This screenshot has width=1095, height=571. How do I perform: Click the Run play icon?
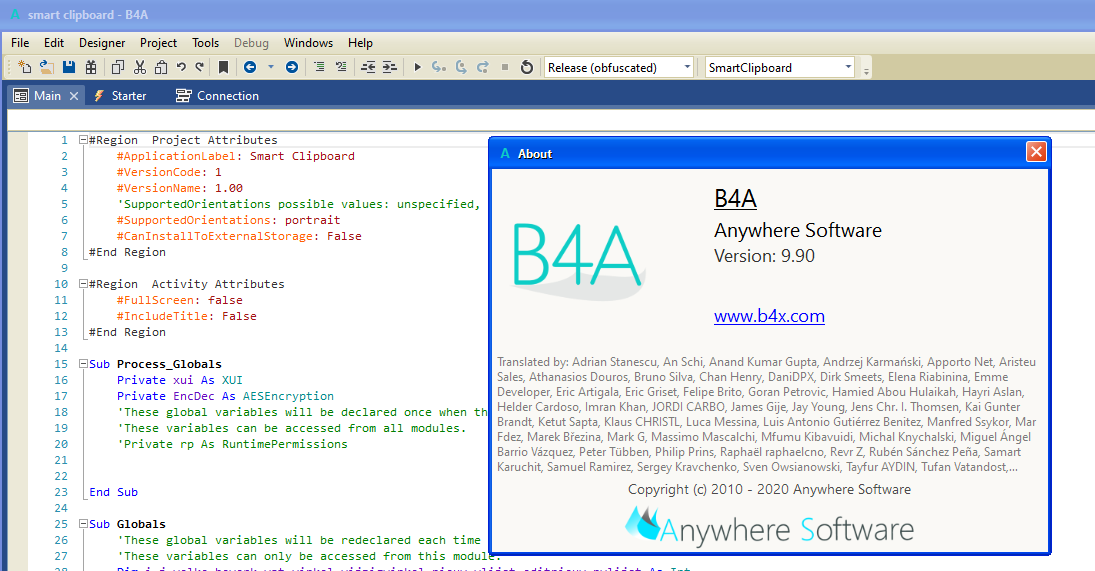[418, 67]
